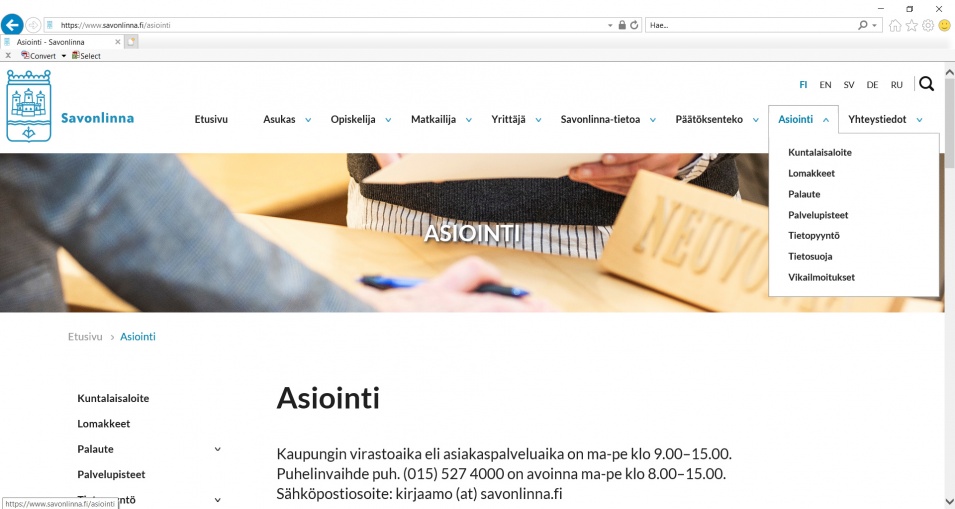Go to Etusivu breadcrumb link
The height and width of the screenshot is (509, 955).
[85, 337]
